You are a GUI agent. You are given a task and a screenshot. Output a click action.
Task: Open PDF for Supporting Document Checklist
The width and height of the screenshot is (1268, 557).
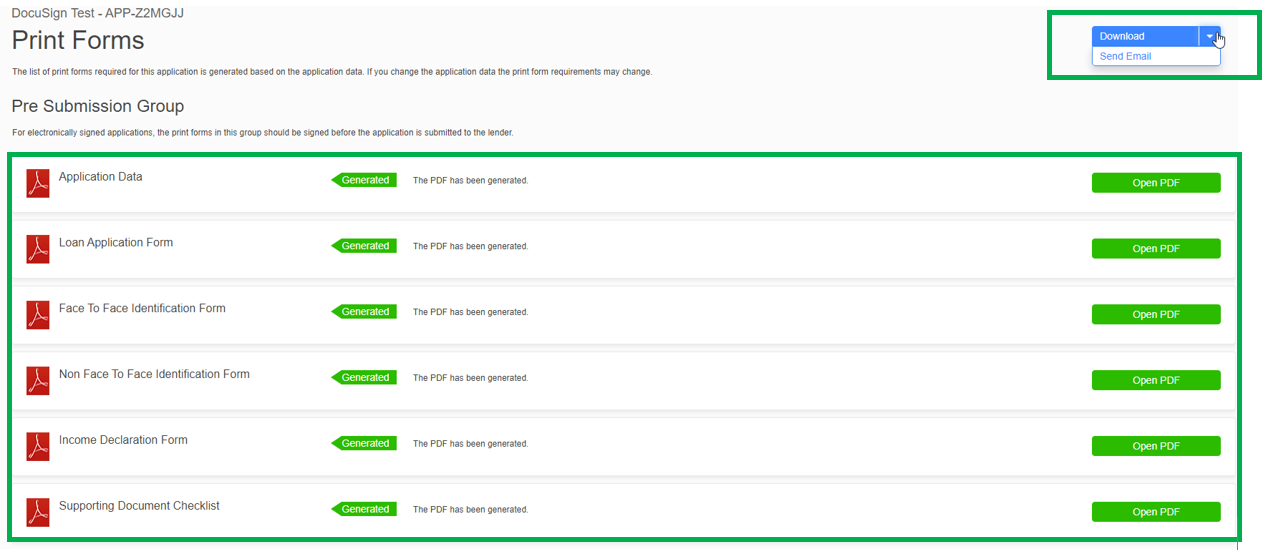pos(1155,512)
